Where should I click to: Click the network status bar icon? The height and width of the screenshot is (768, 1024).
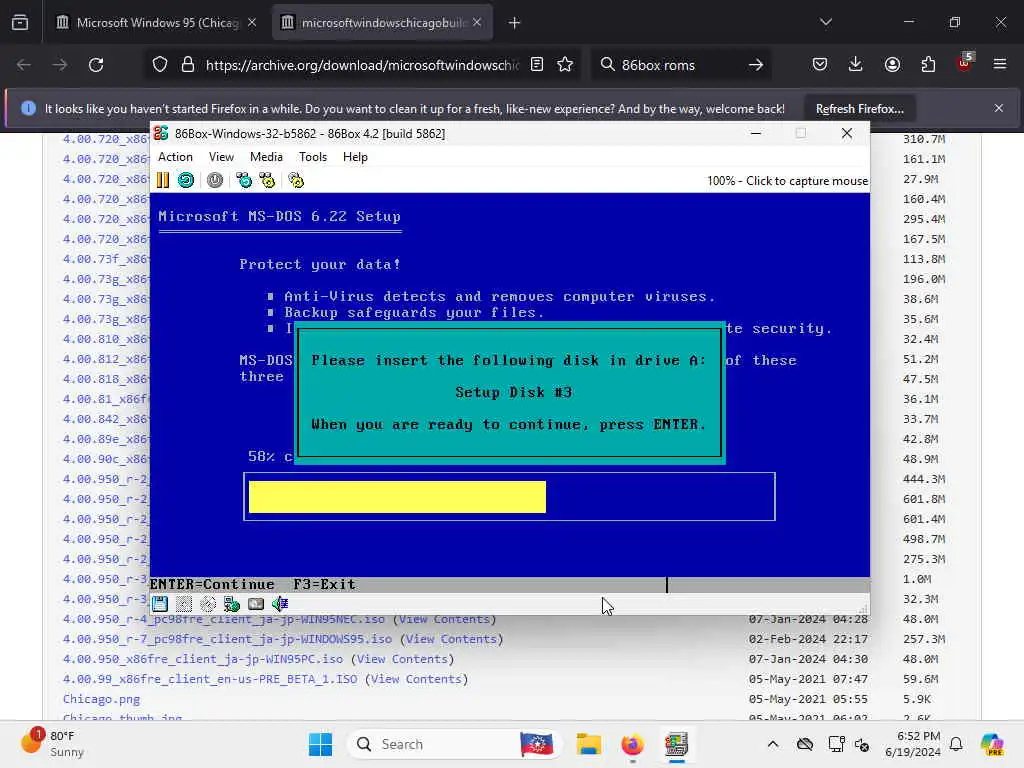(232, 604)
